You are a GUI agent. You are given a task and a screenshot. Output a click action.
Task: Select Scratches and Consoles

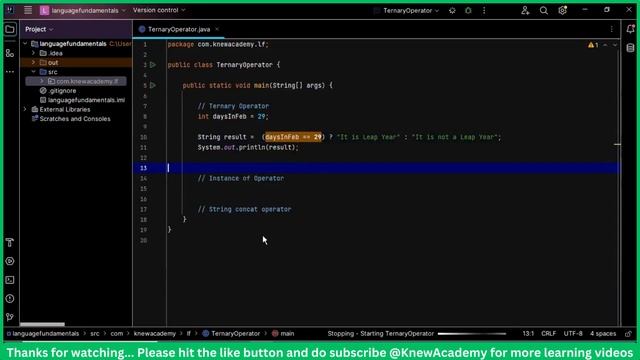[75, 119]
